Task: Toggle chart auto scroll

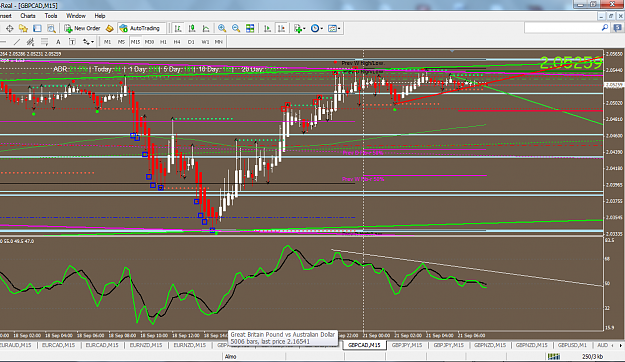Action: 267,28
